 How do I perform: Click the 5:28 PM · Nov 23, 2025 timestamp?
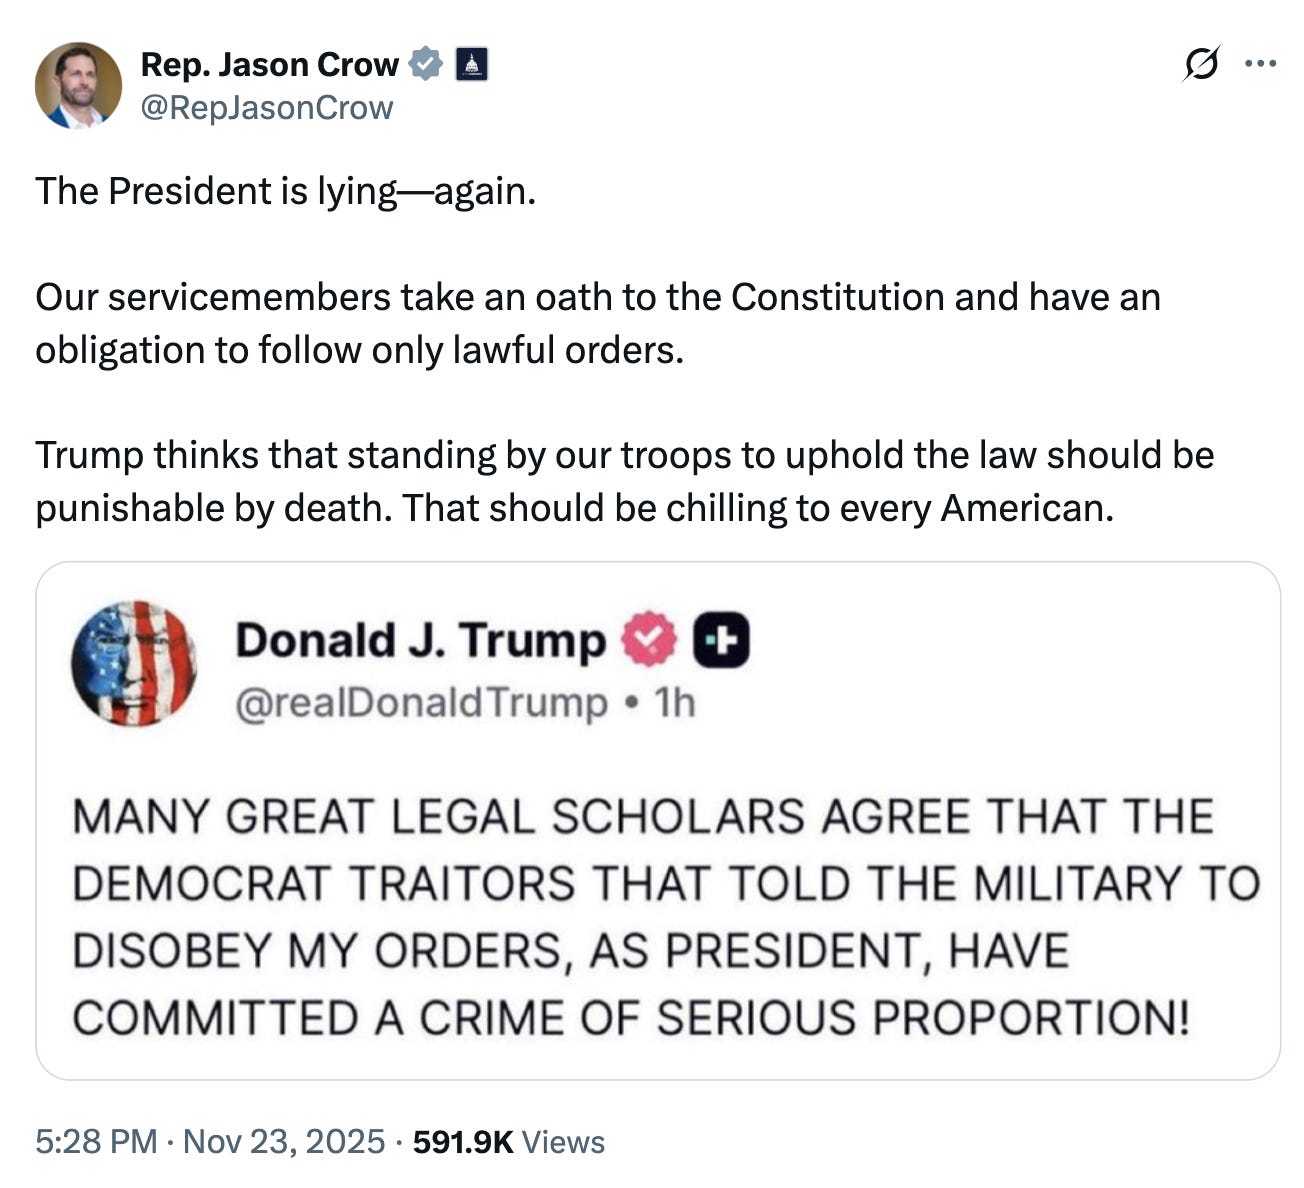click(x=210, y=1141)
